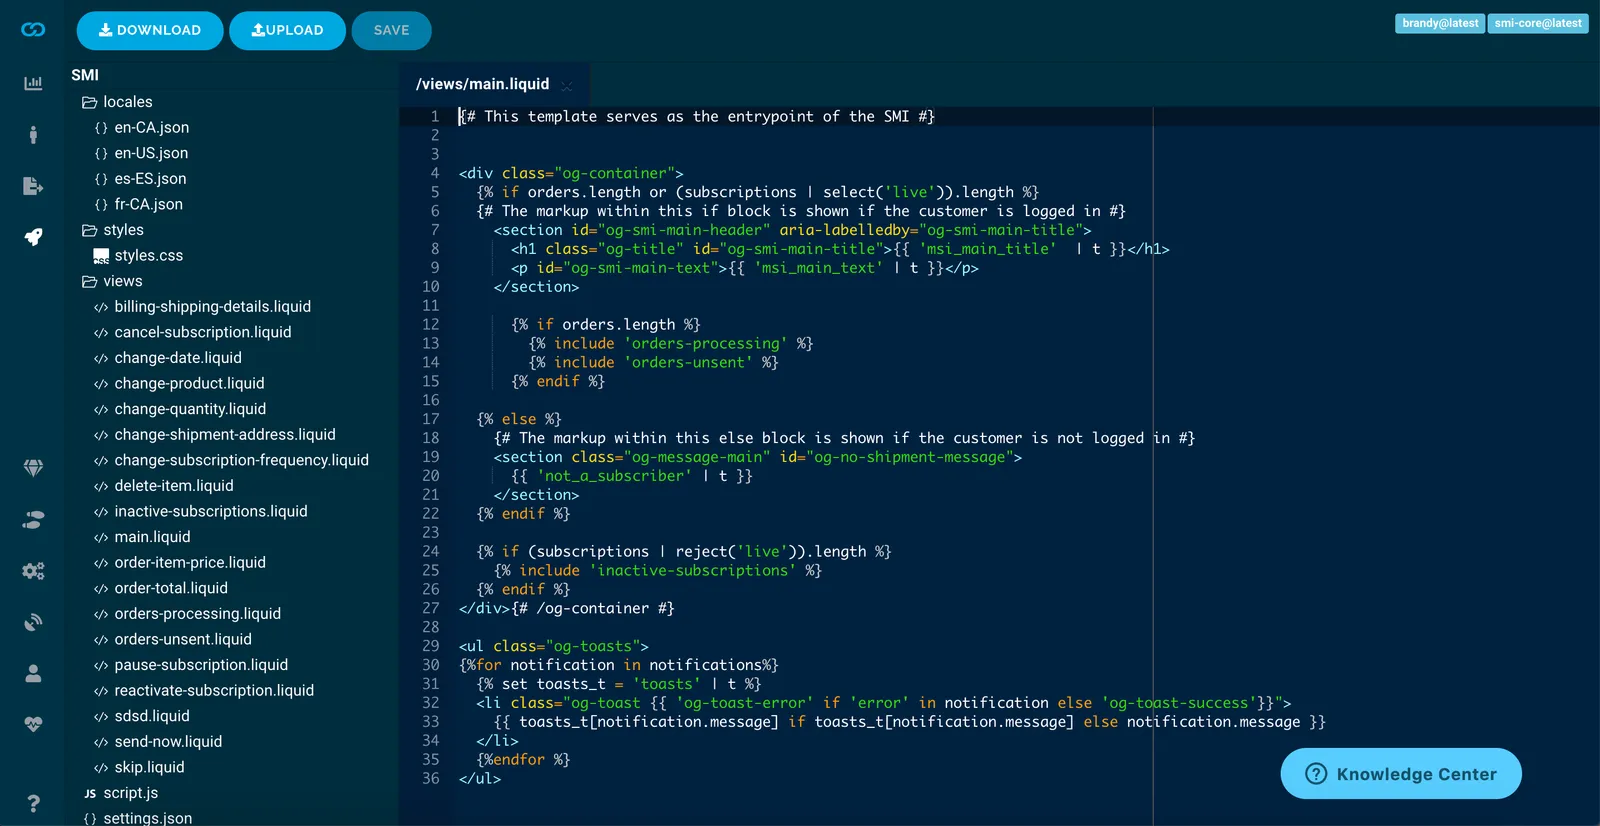Open change-subscription-frequency.liquid
Viewport: 1600px width, 826px height.
pyautogui.click(x=231, y=460)
